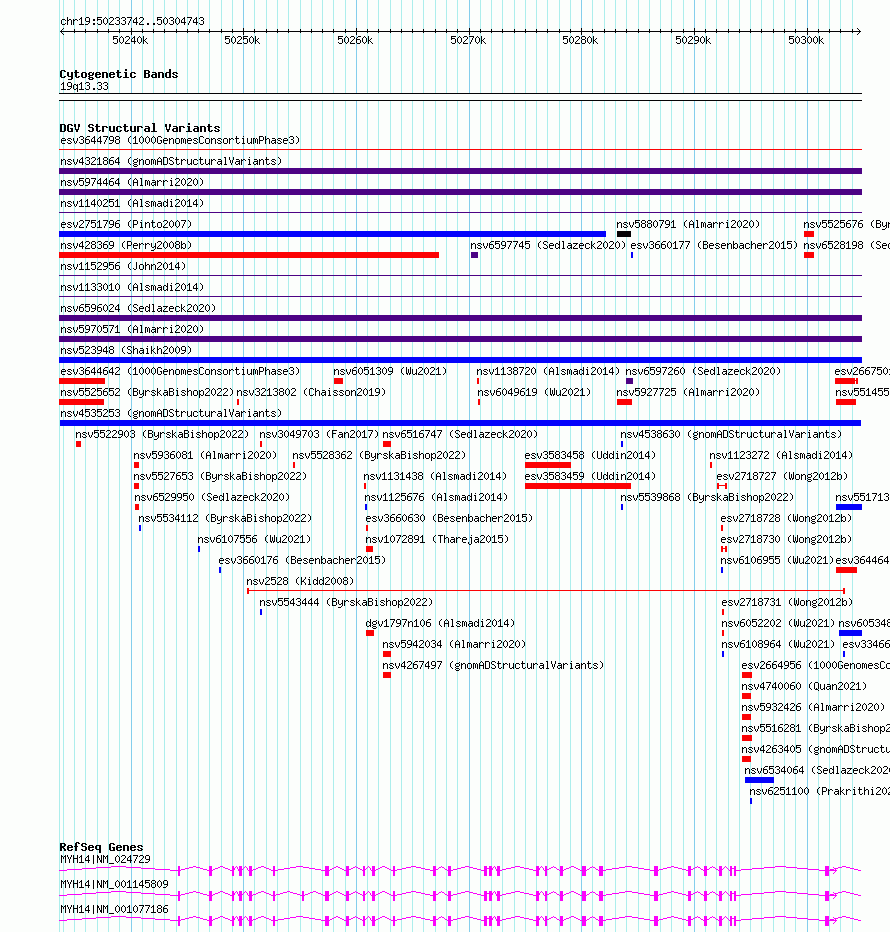Viewport: 890px width, 932px height.
Task: Open esv2718727 (Wong2012b) variant
Action: coord(782,476)
